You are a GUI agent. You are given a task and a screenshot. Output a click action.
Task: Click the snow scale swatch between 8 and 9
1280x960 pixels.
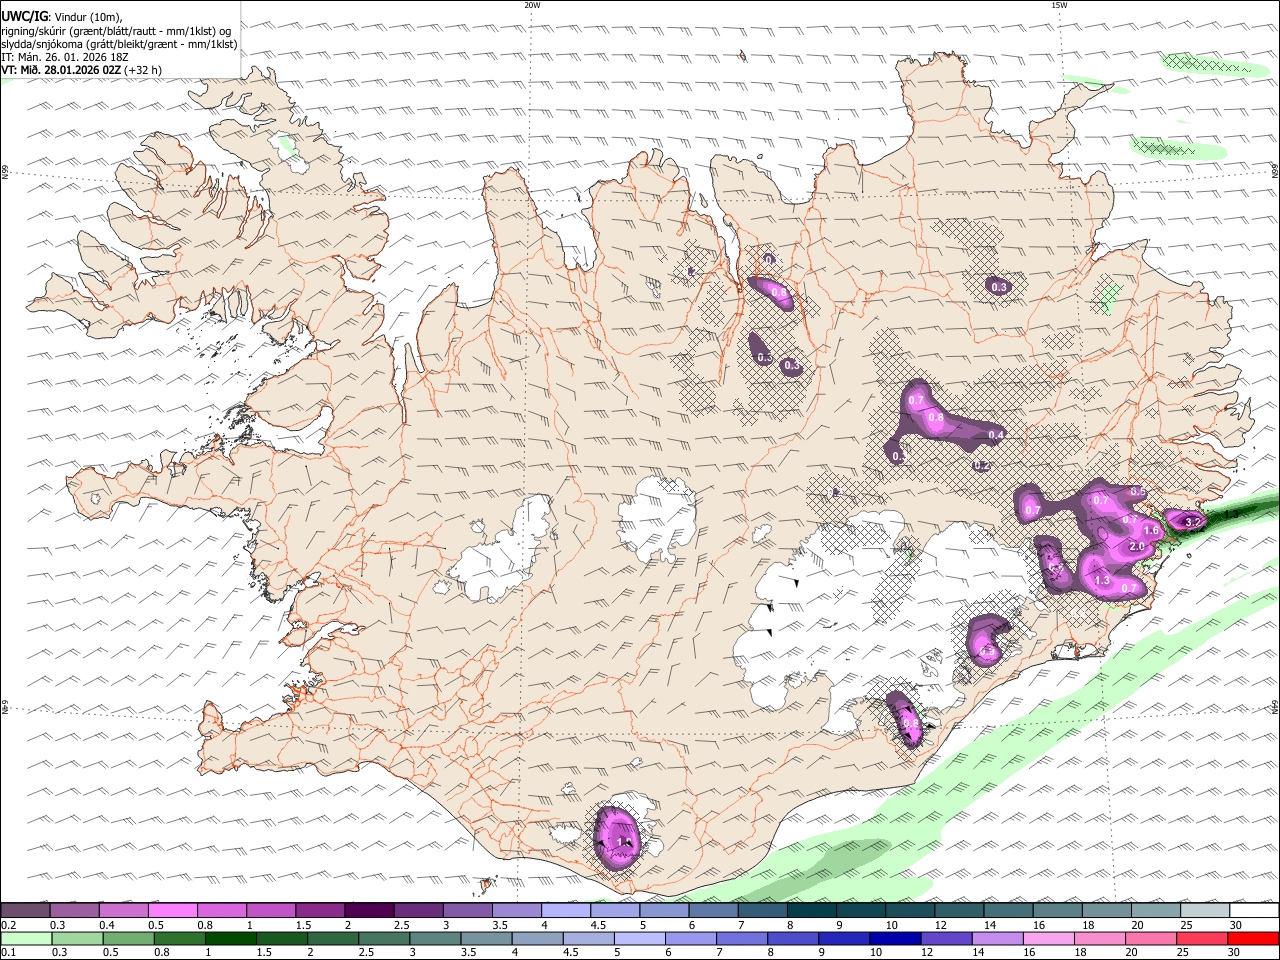click(811, 910)
